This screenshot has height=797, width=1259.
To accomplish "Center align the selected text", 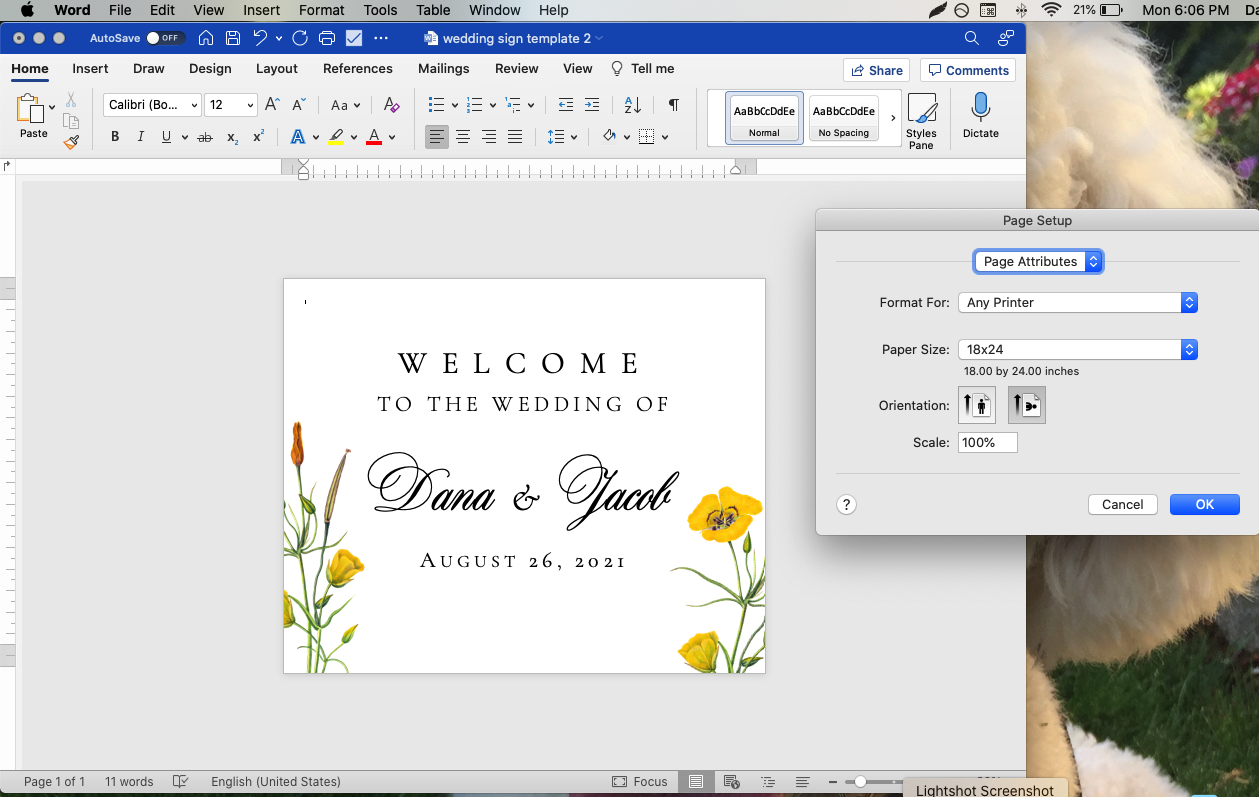I will 462,136.
